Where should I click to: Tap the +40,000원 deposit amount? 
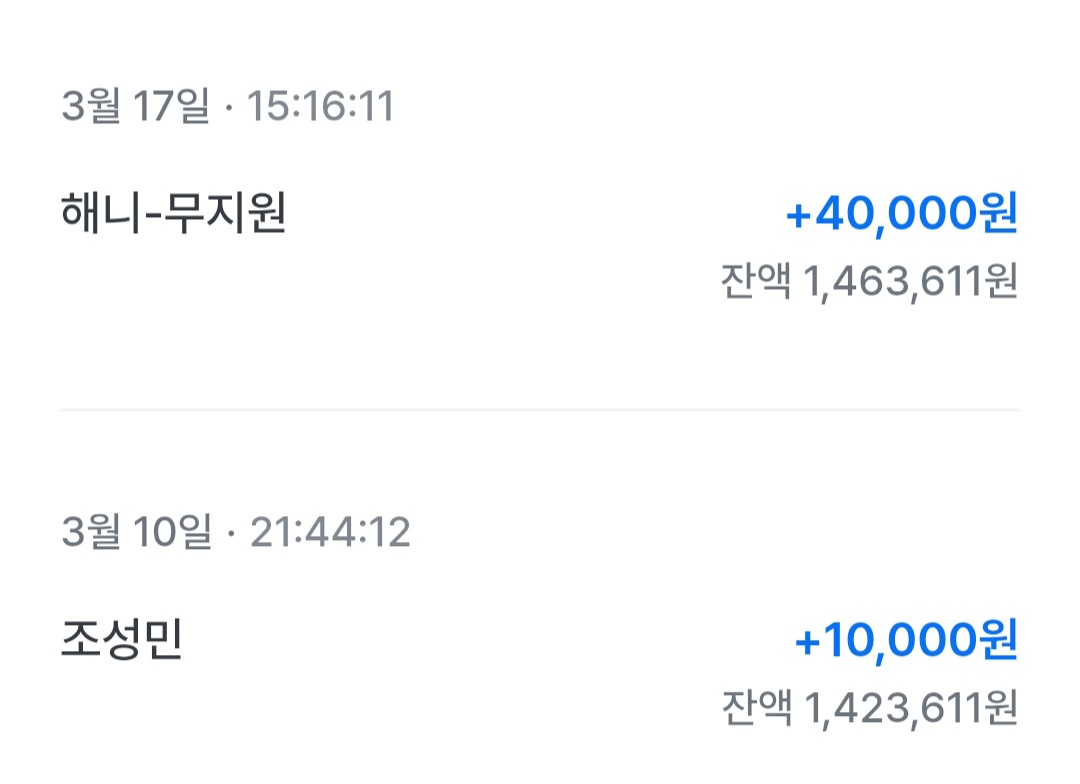[x=902, y=214]
